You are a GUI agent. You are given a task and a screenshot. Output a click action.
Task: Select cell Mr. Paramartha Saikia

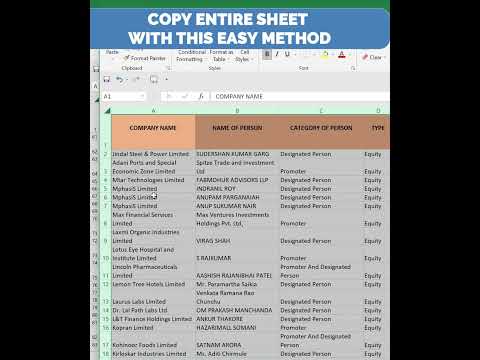coord(237,284)
